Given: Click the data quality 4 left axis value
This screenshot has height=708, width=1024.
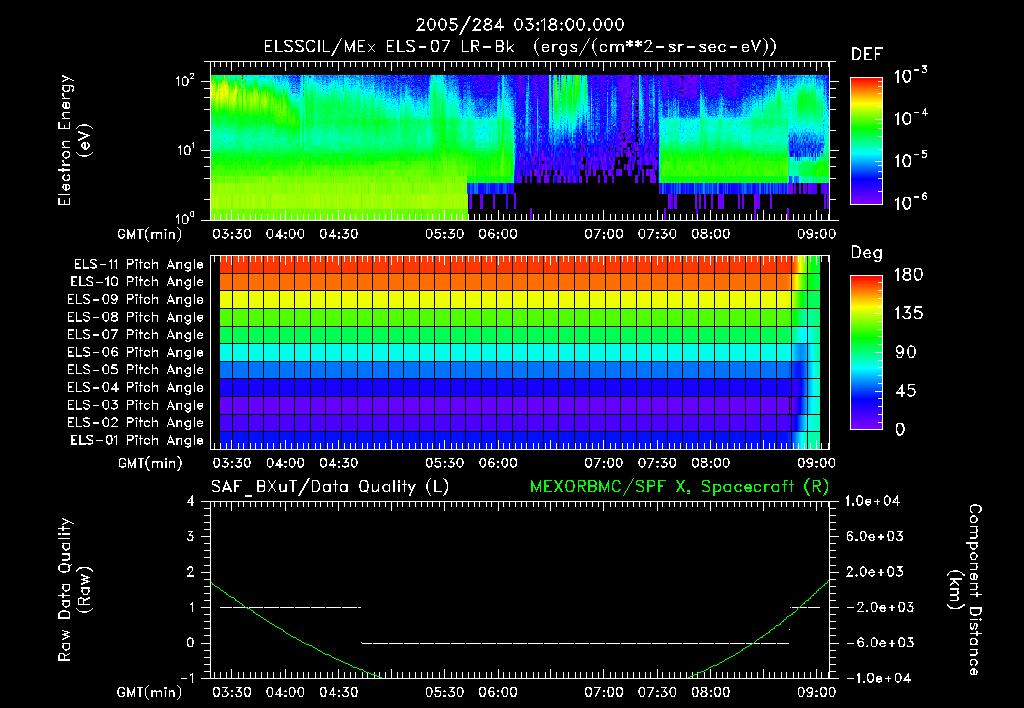Looking at the screenshot, I should (x=191, y=501).
